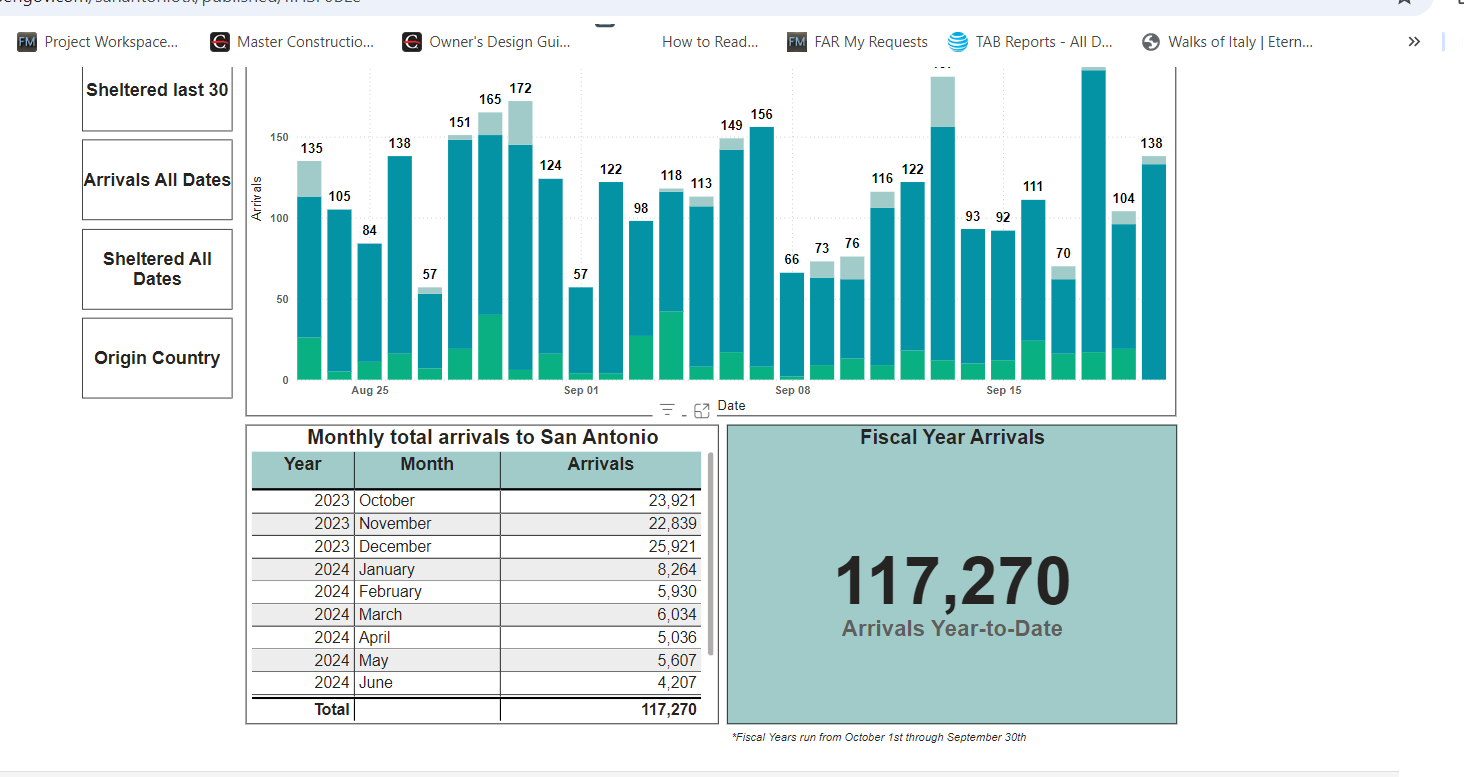Image resolution: width=1464 pixels, height=777 pixels.
Task: Click the Sep 01 date axis label
Action: point(581,390)
